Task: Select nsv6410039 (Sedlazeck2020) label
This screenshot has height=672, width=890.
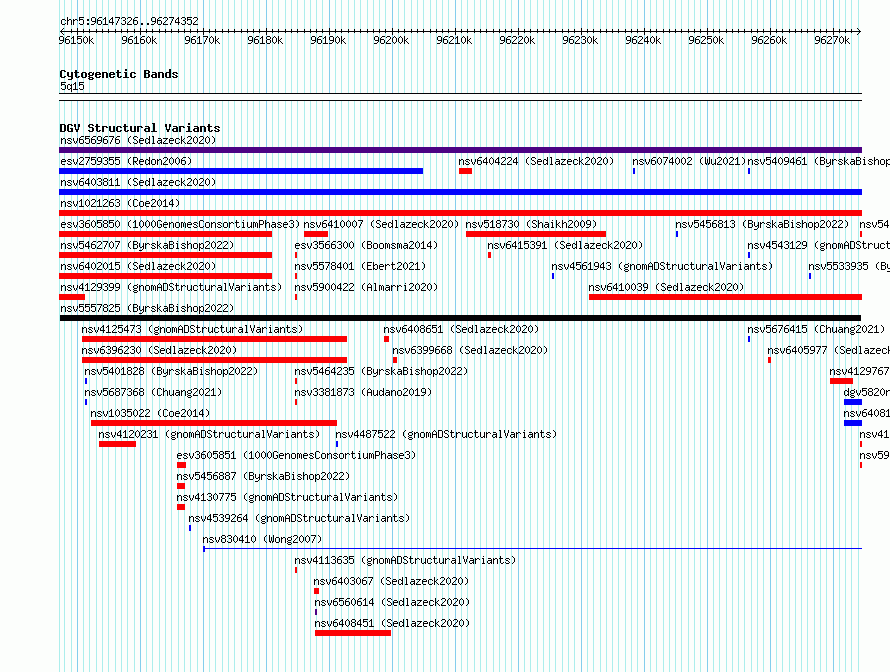Action: (x=666, y=287)
